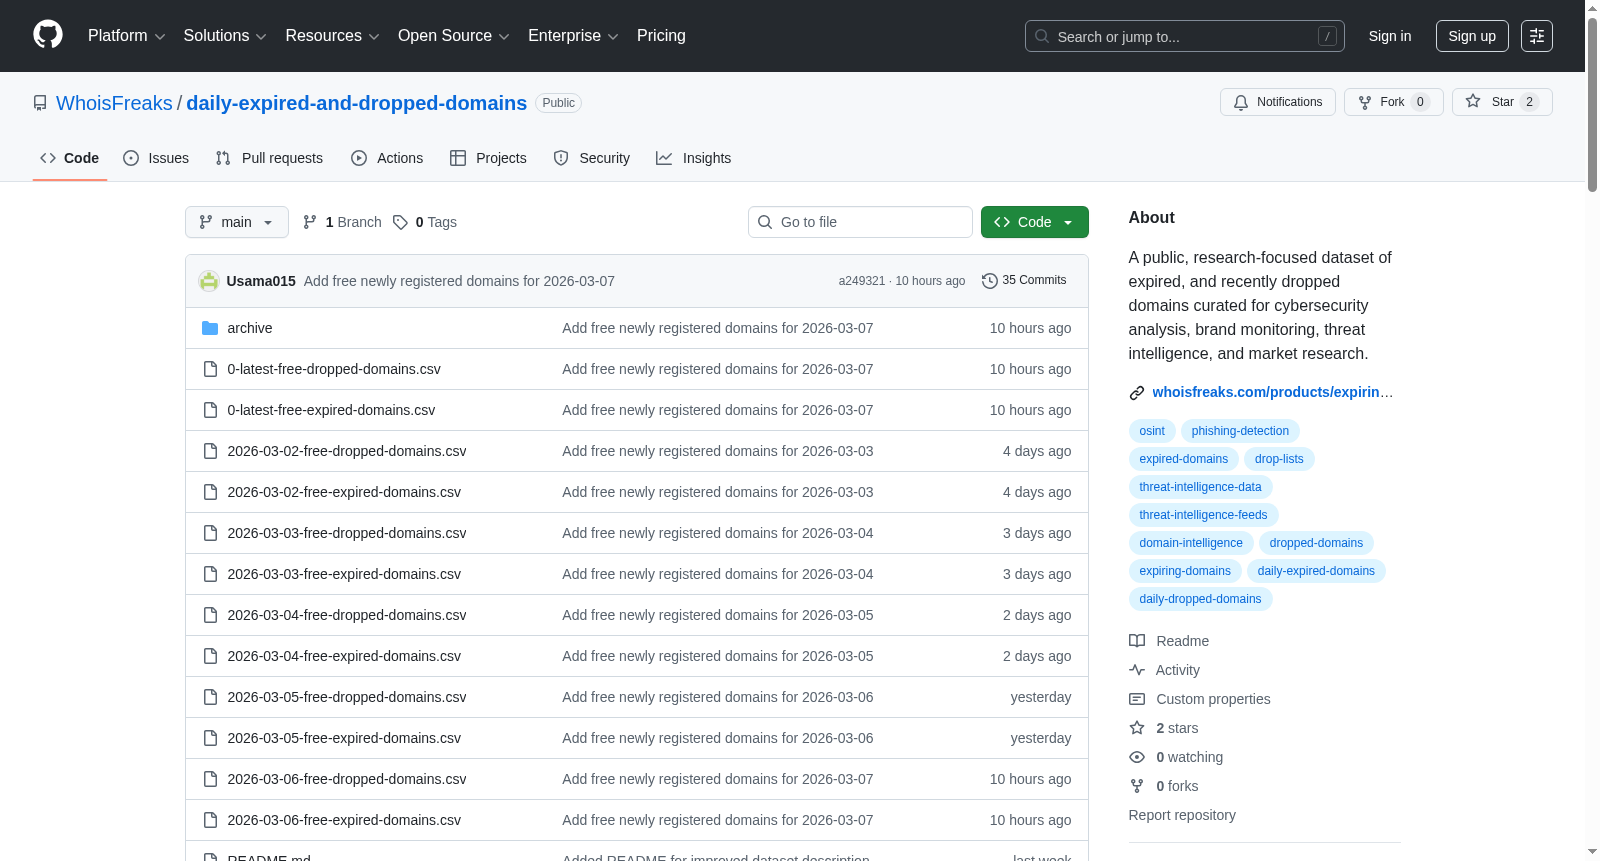Click the bell Notifications button
The height and width of the screenshot is (861, 1600).
[x=1278, y=102]
